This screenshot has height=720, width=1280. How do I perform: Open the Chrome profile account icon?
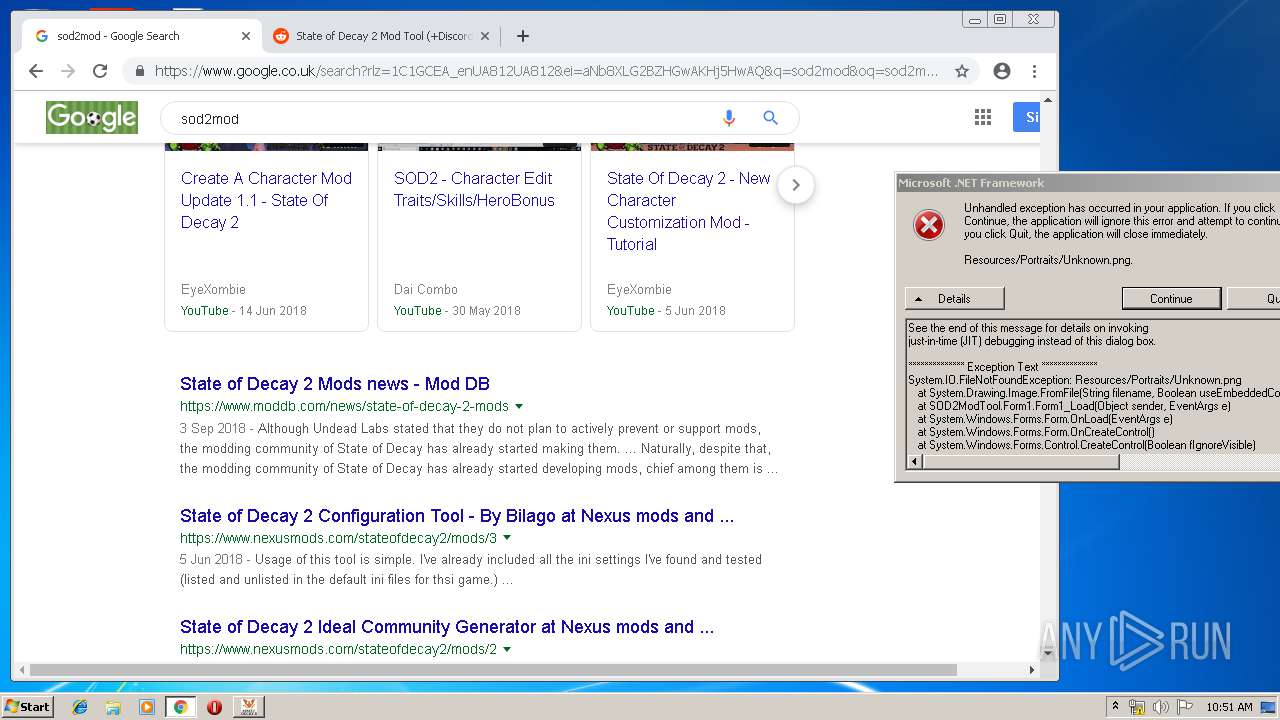click(x=1002, y=71)
